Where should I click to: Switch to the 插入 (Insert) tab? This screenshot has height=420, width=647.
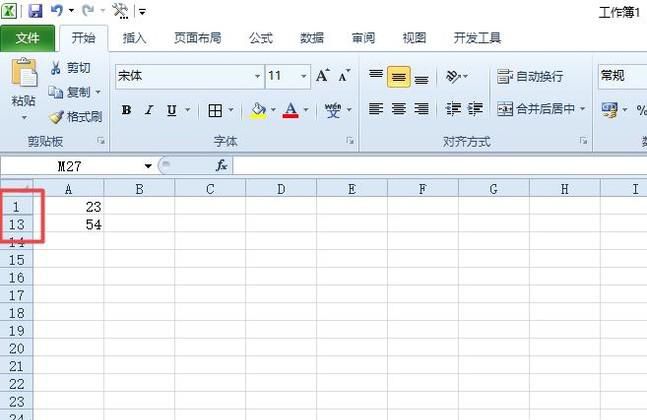click(x=135, y=38)
